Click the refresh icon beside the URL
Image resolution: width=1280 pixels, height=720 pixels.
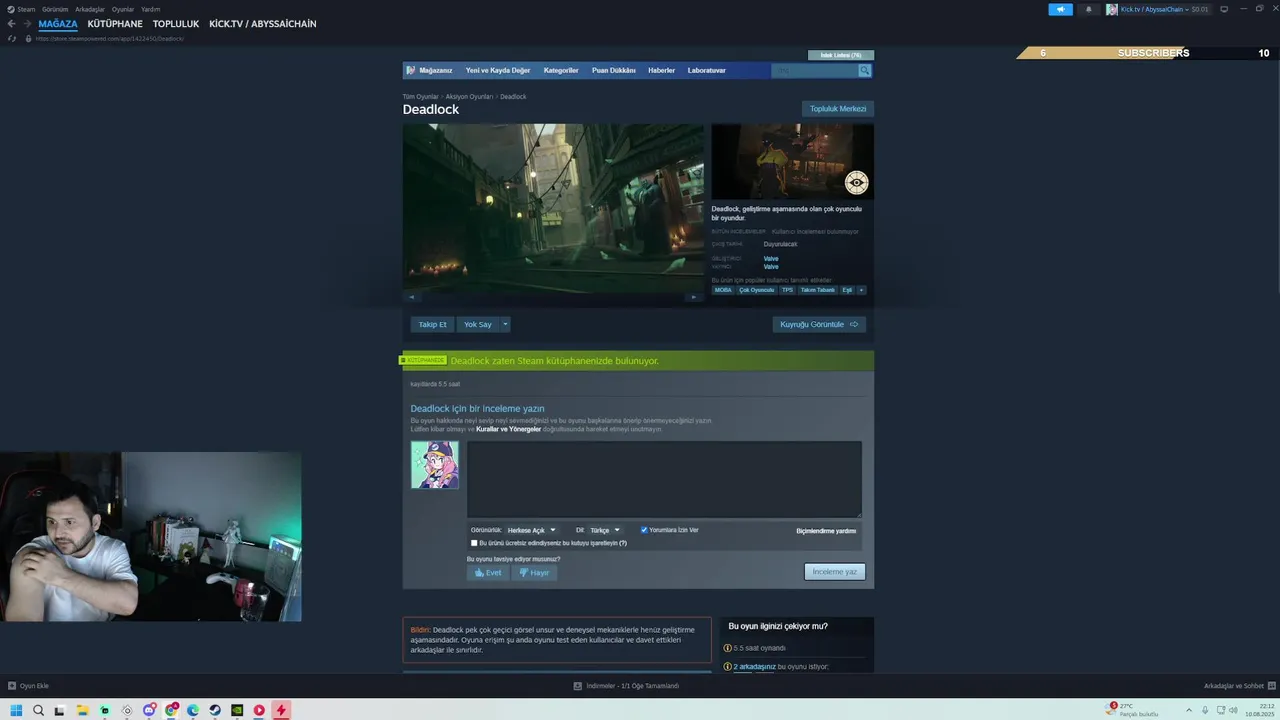(12, 38)
